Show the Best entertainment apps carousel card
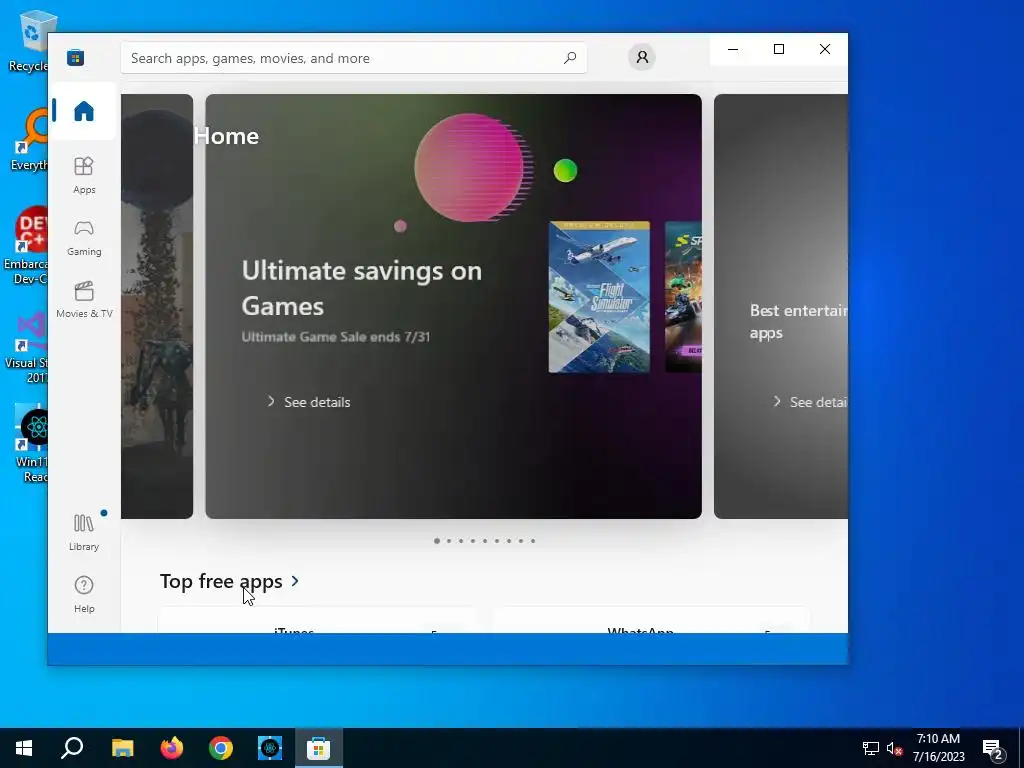1024x768 pixels. point(781,306)
